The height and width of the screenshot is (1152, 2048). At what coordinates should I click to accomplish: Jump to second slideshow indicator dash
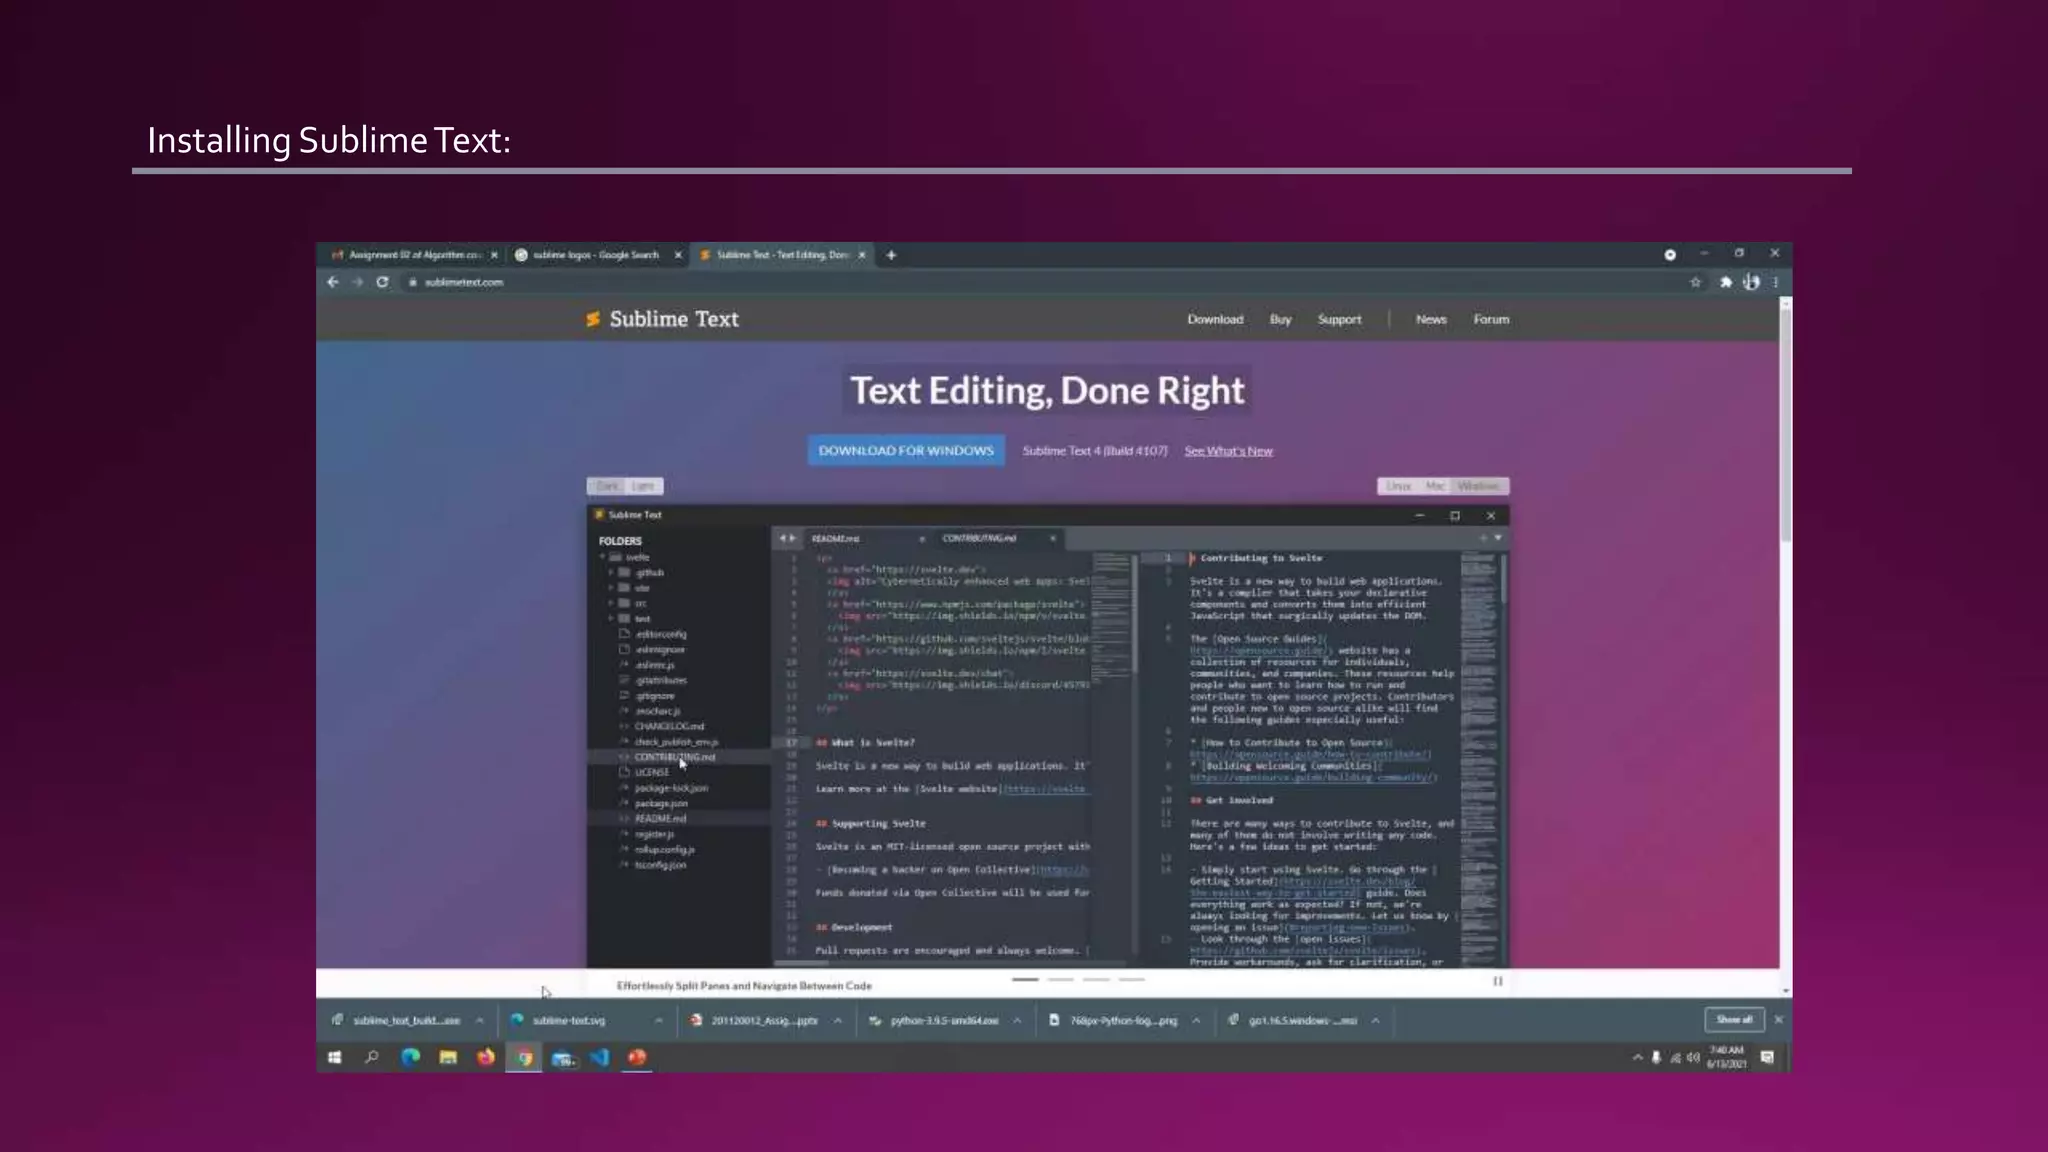[1060, 980]
